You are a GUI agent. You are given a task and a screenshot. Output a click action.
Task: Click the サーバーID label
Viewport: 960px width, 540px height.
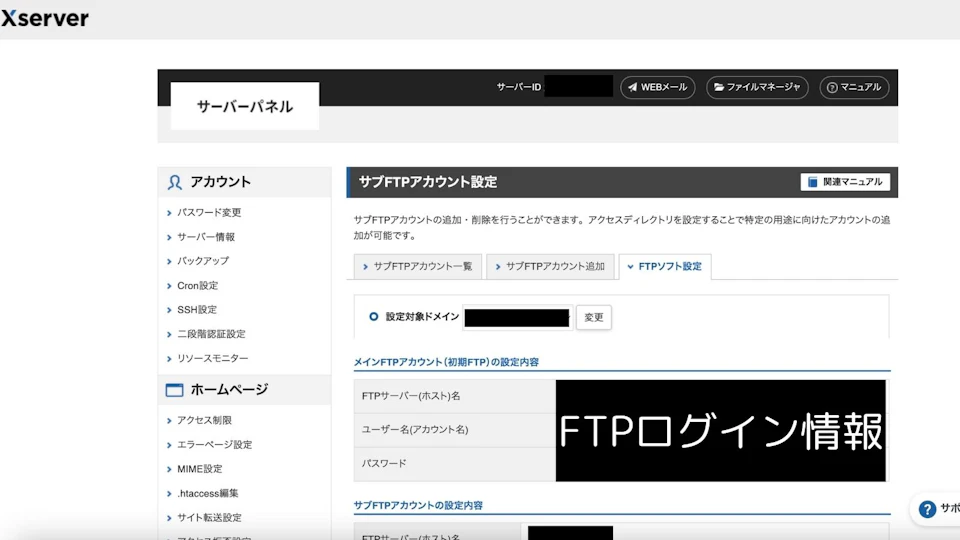pos(519,88)
